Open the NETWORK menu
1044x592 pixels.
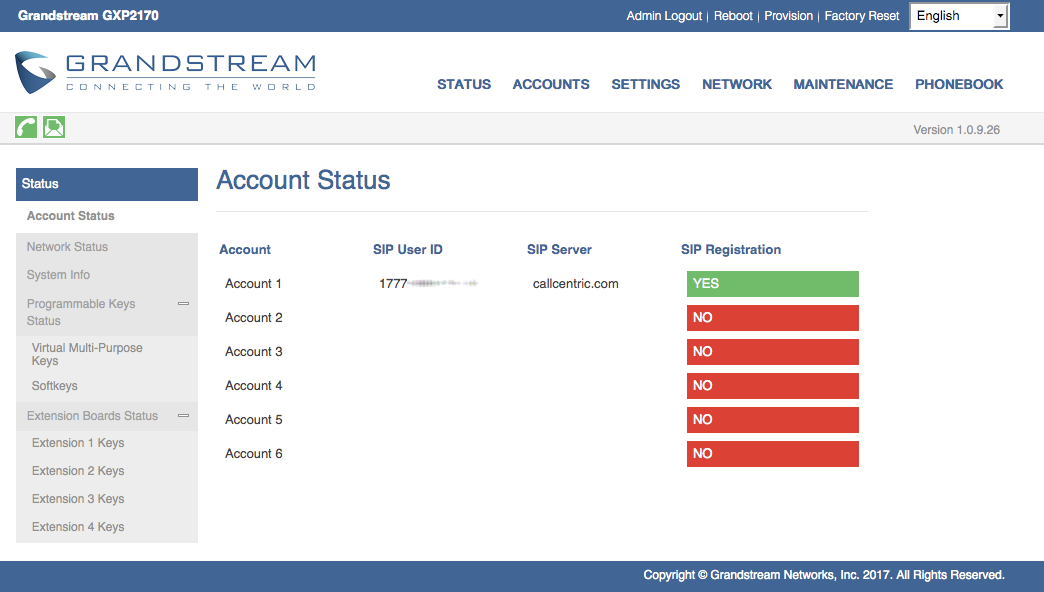737,85
